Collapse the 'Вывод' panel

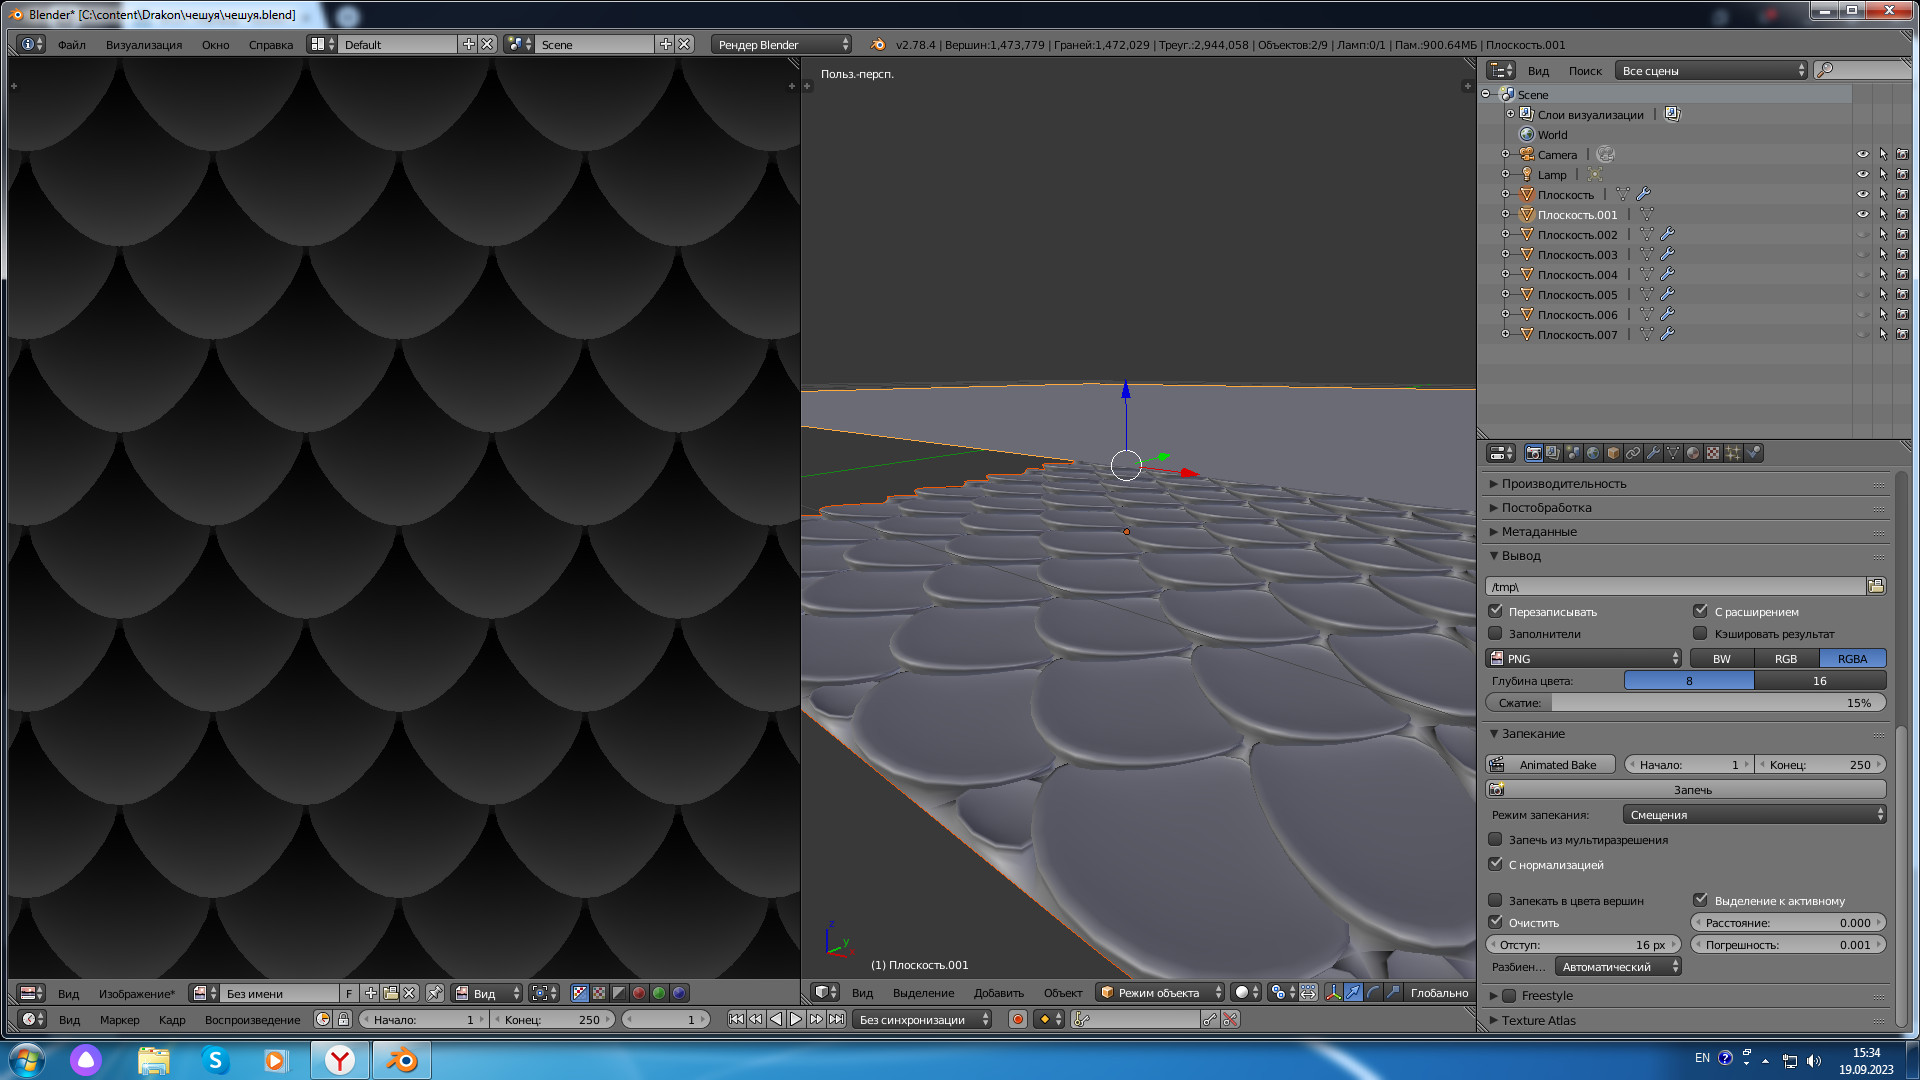tap(1520, 555)
